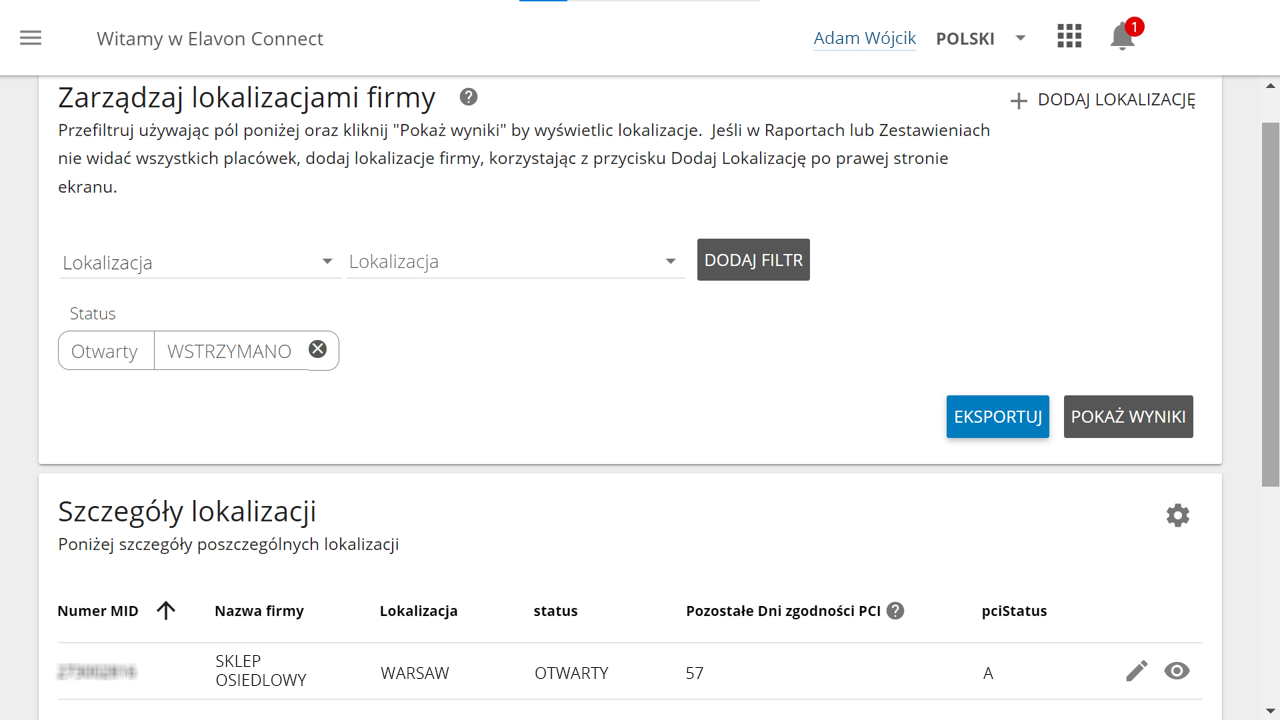The height and width of the screenshot is (720, 1280).
Task: Click the POKAŻ WYNIKI button
Action: pos(1127,417)
